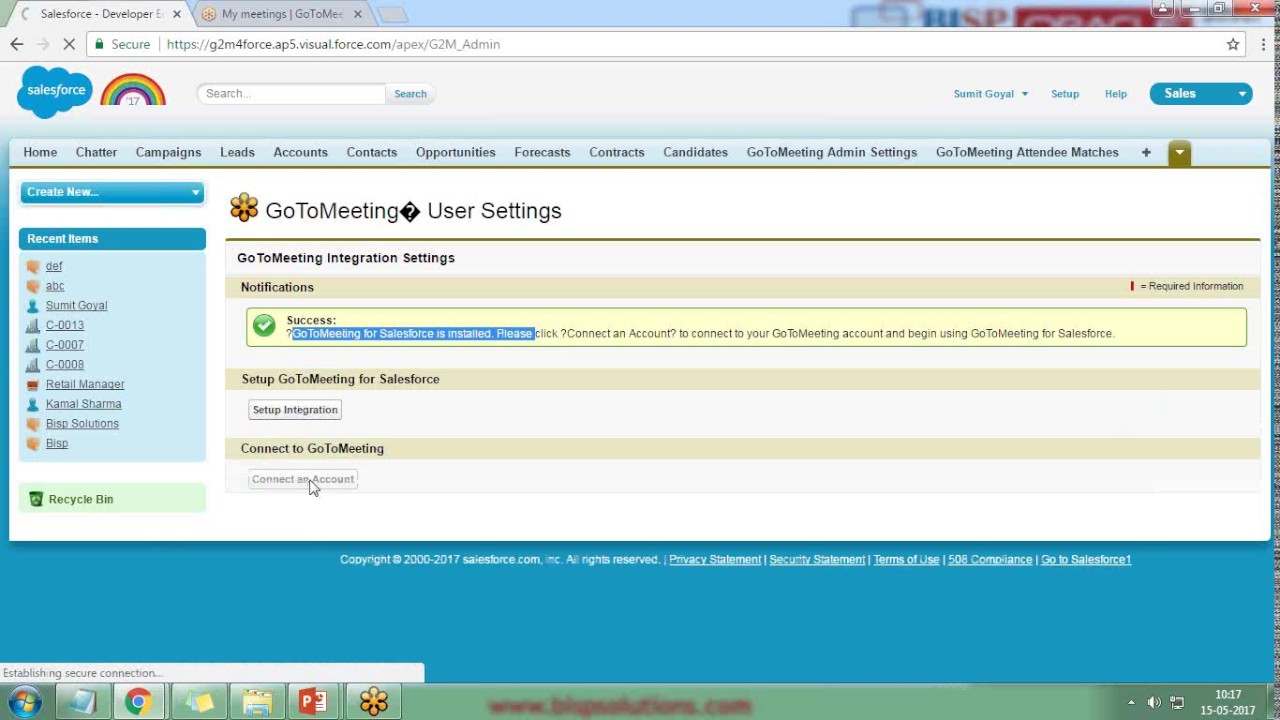Click the Setup Integration button

[295, 410]
